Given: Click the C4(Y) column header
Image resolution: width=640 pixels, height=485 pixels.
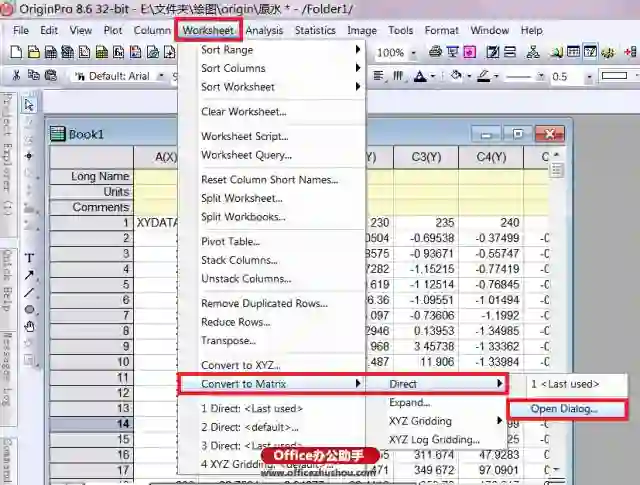Looking at the screenshot, I should point(491,157).
